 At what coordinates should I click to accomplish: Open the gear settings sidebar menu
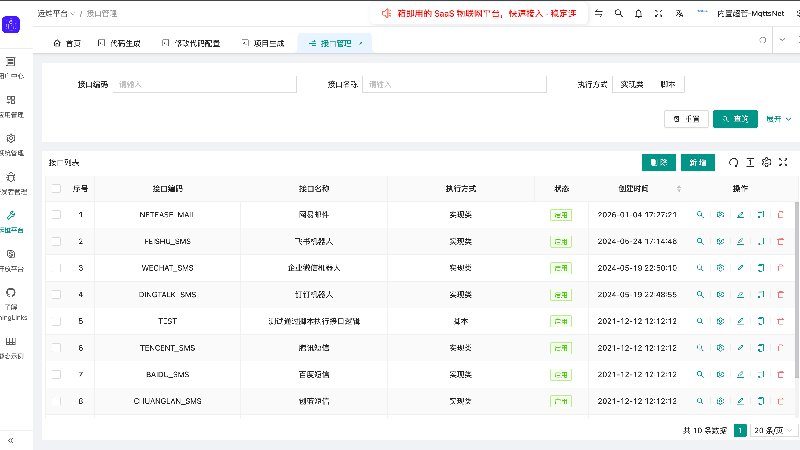11,138
